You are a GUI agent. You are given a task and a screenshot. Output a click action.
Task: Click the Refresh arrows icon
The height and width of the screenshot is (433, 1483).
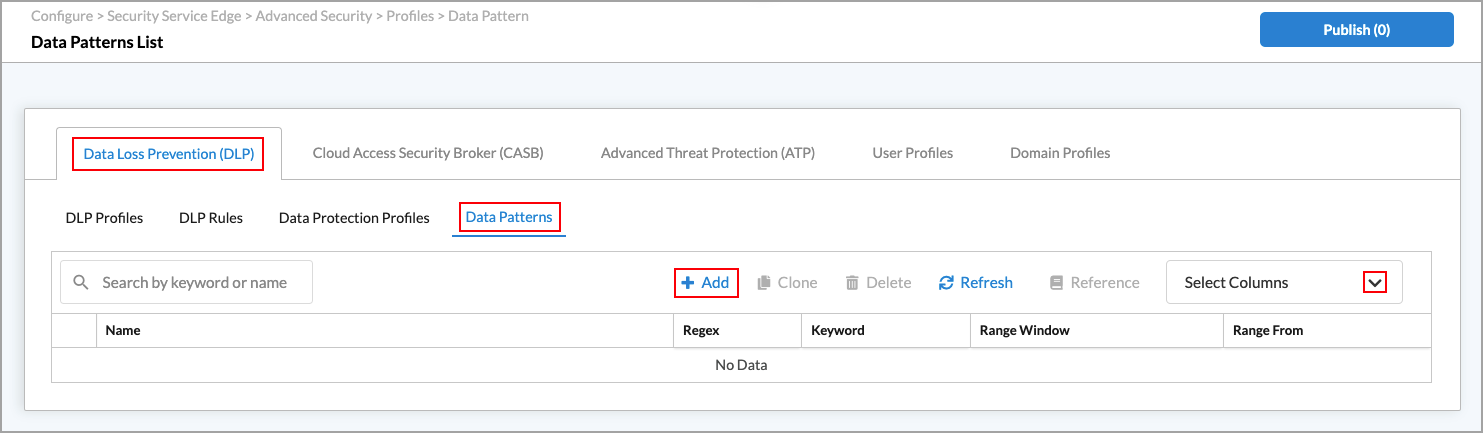pyautogui.click(x=946, y=283)
